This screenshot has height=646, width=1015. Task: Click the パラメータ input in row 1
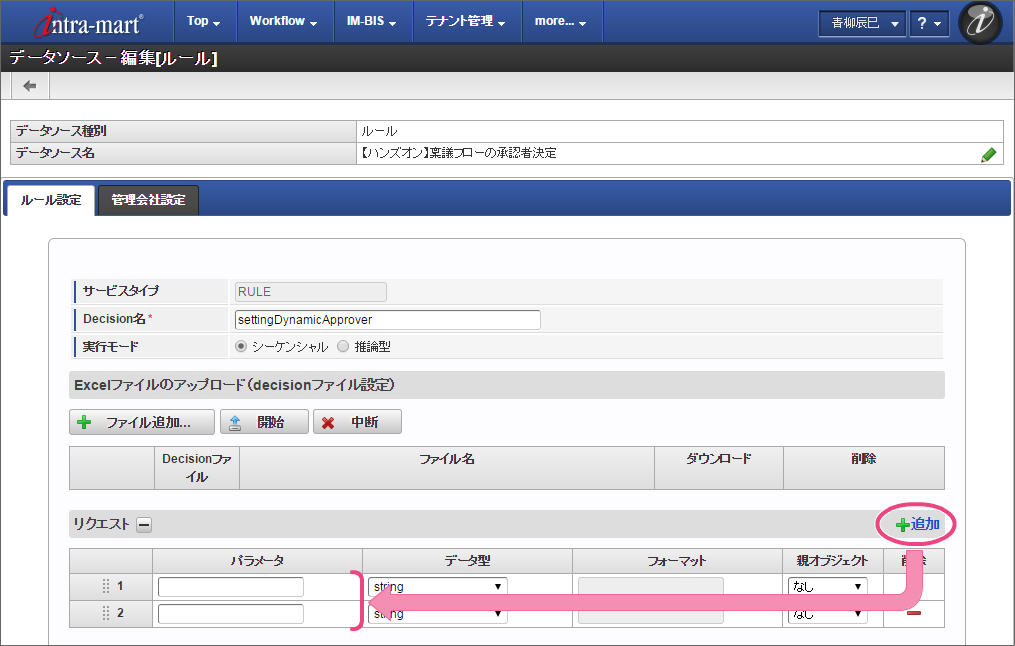[x=231, y=586]
